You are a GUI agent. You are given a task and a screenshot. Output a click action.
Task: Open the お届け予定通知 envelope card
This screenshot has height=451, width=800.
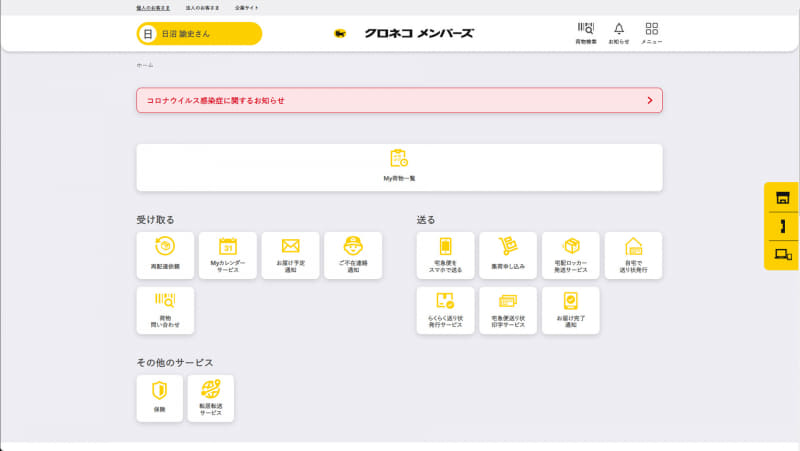[290, 256]
